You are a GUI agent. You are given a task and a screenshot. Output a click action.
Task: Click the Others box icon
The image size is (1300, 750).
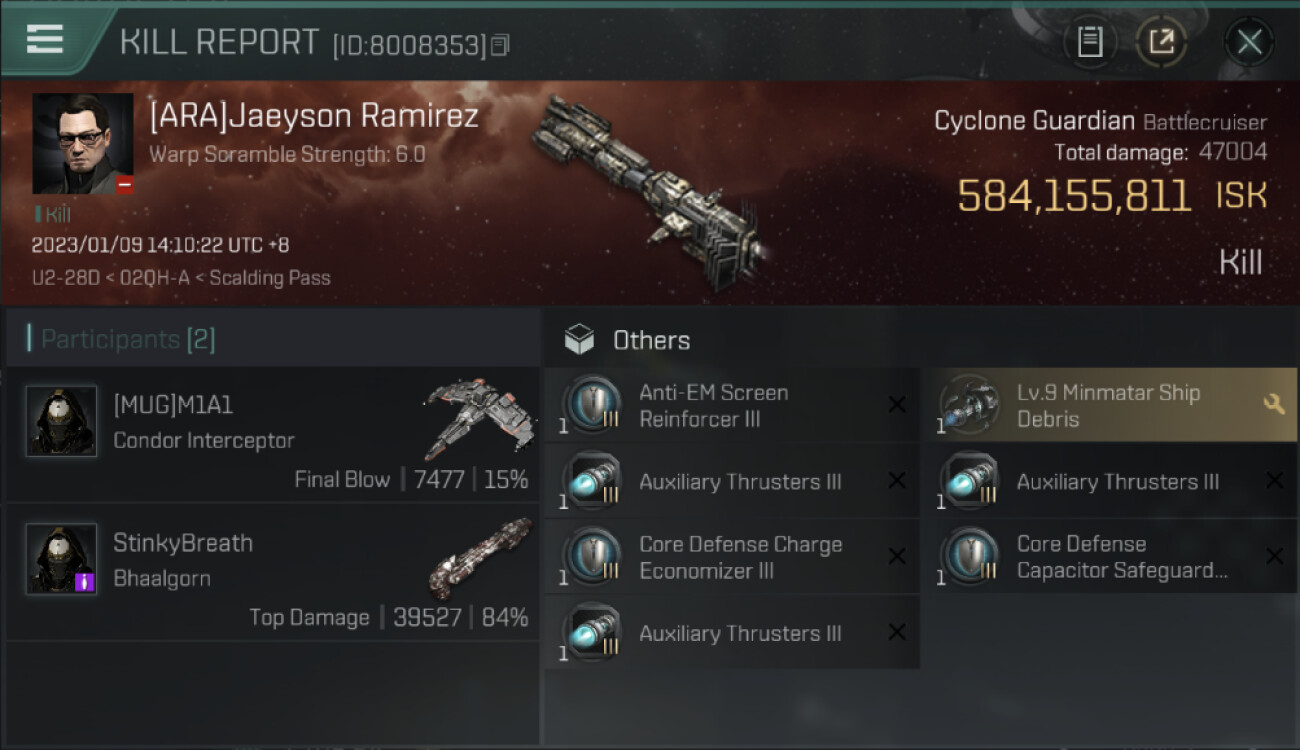coord(579,340)
